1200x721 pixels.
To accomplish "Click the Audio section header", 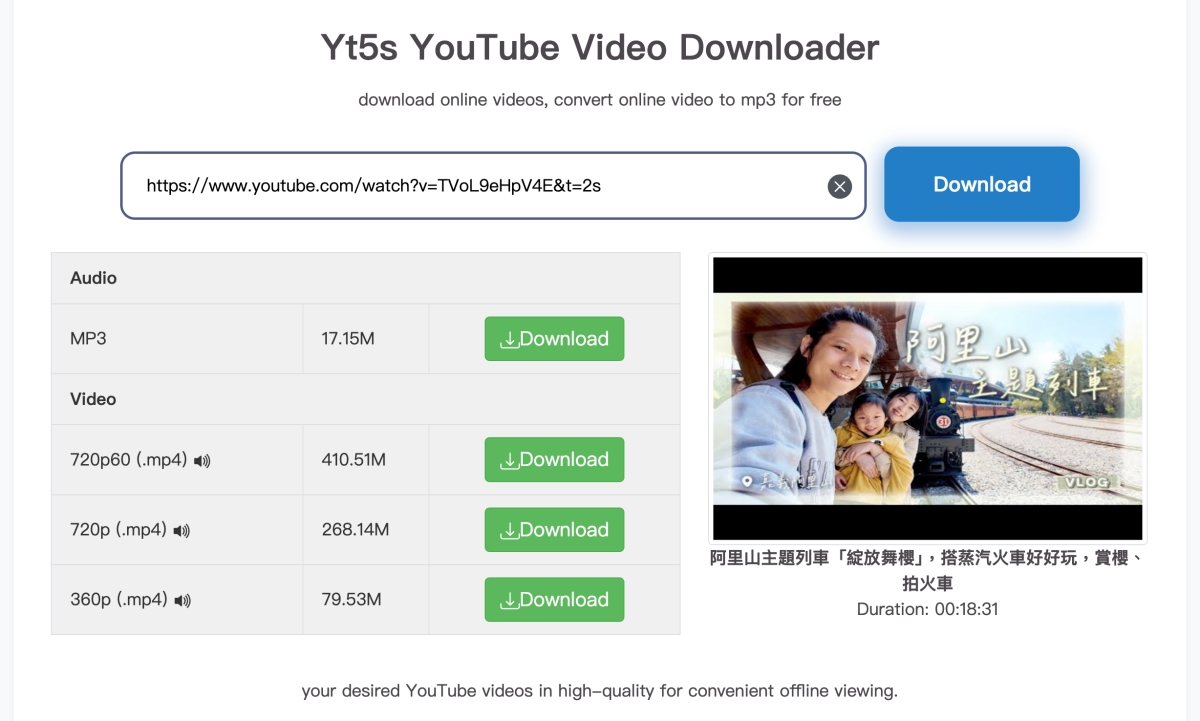I will pyautogui.click(x=366, y=278).
